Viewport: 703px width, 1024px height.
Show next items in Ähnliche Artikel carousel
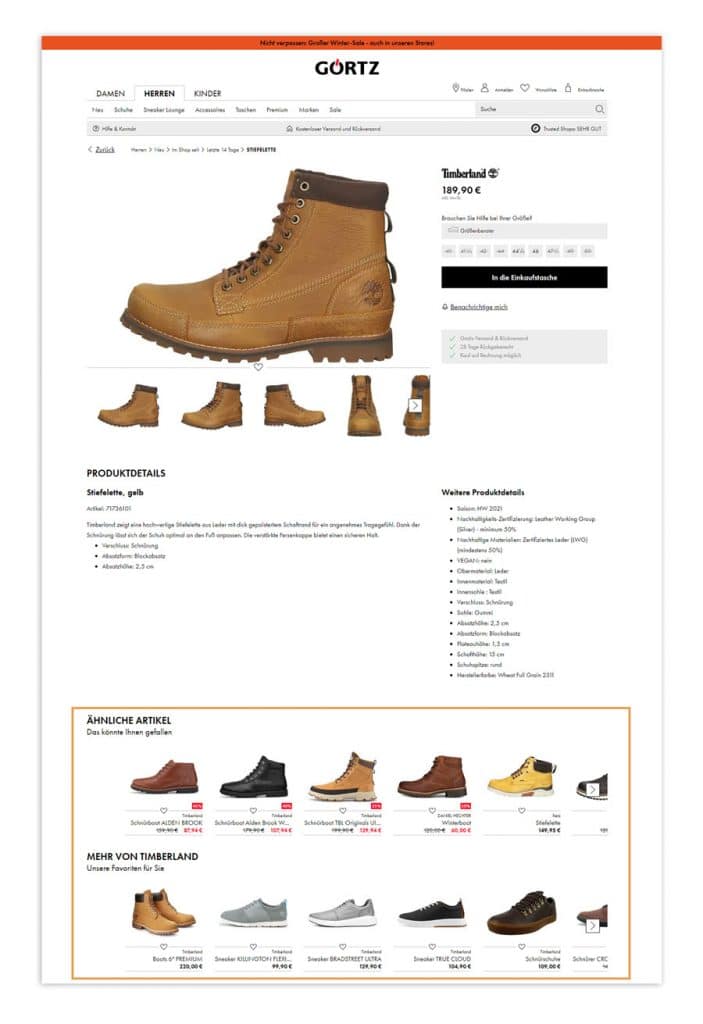(x=593, y=790)
